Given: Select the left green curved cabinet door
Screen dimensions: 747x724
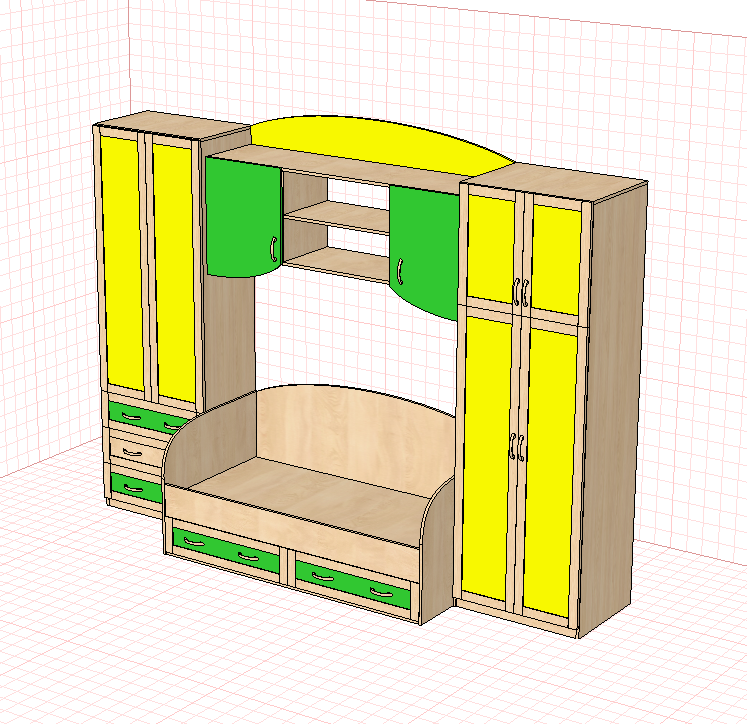Looking at the screenshot, I should [243, 218].
